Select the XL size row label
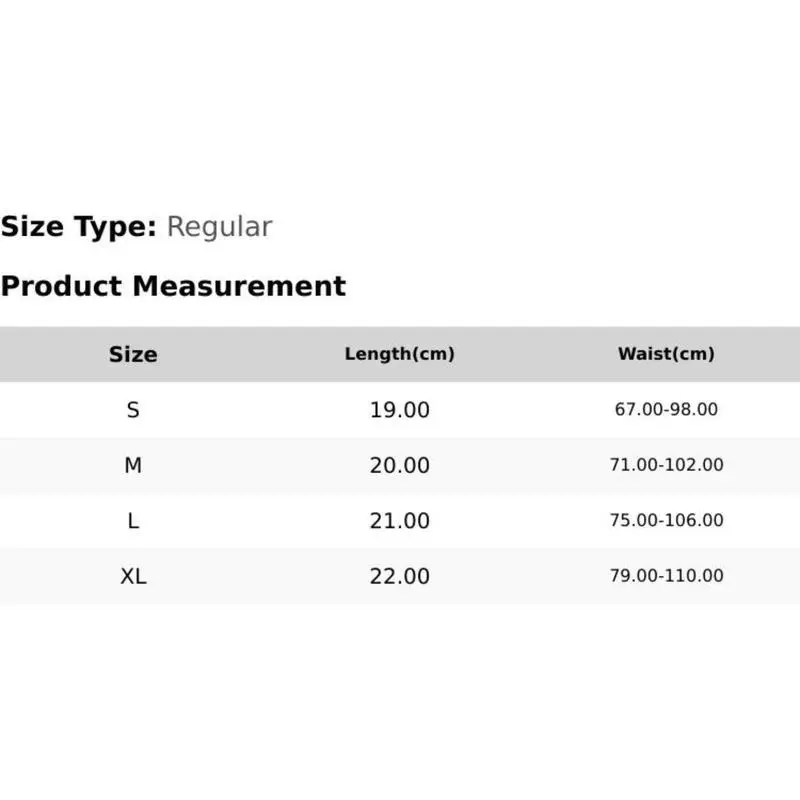 [x=133, y=577]
